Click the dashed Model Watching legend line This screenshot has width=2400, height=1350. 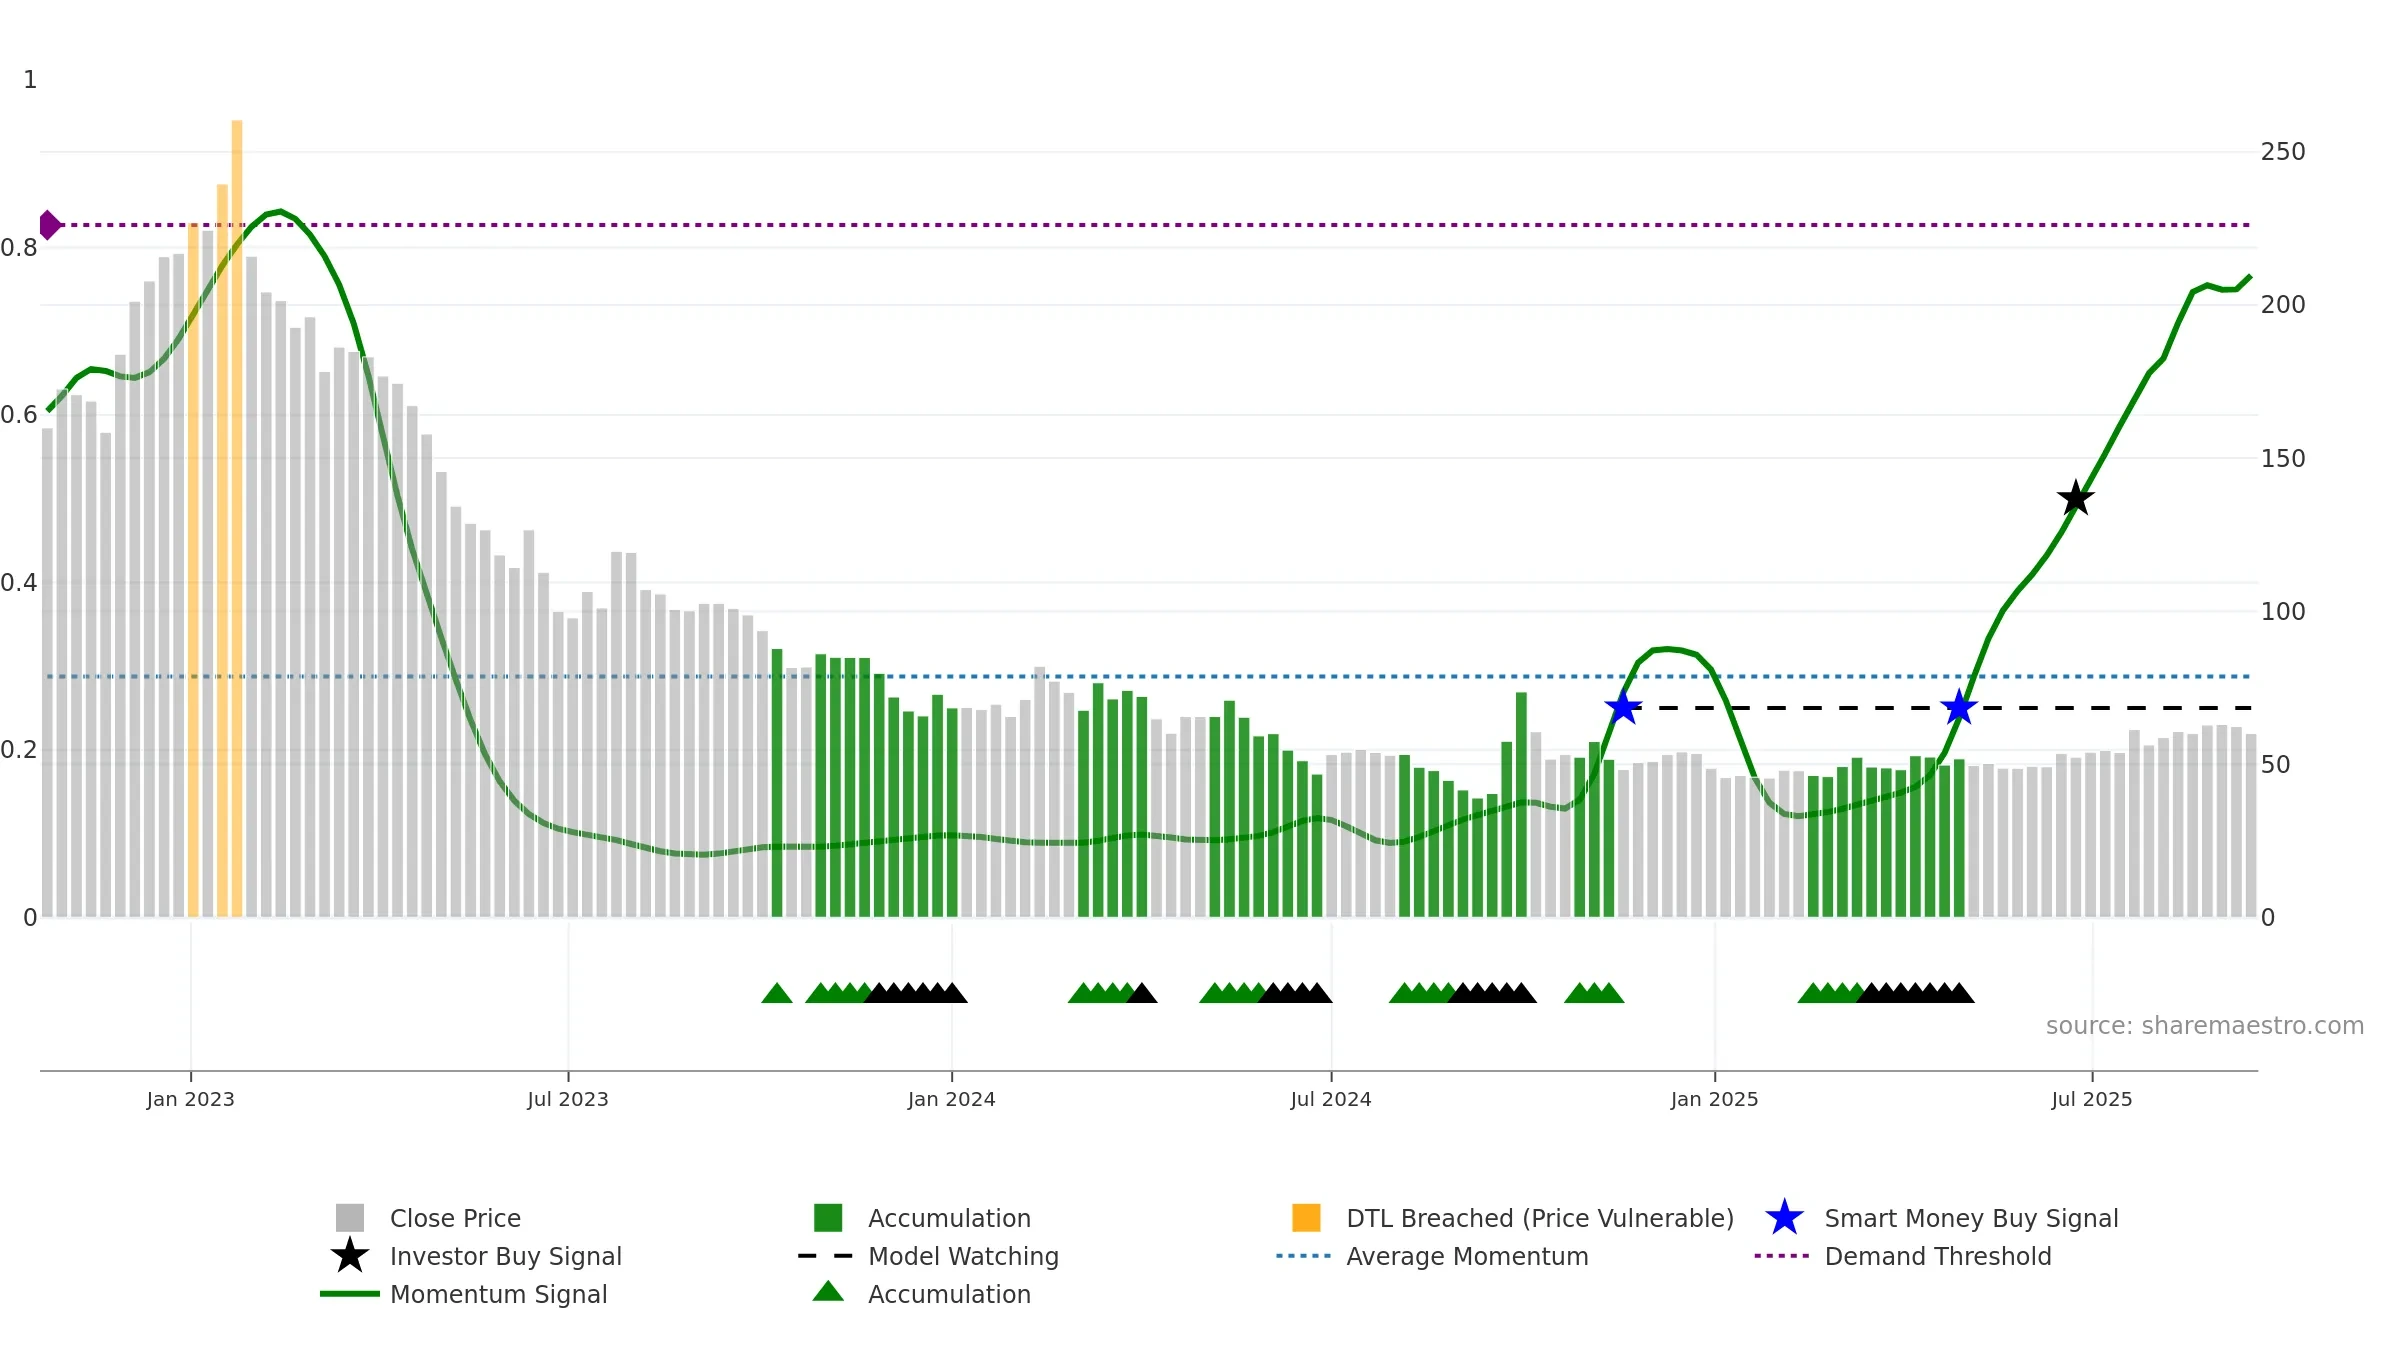(826, 1256)
